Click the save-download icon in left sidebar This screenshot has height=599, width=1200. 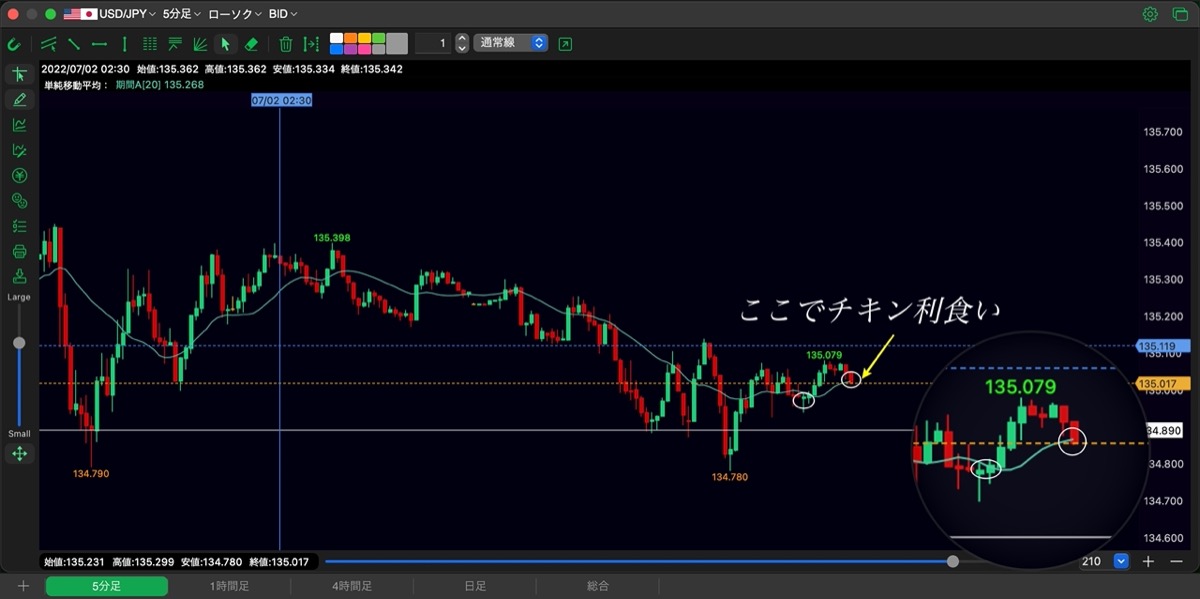tap(19, 276)
